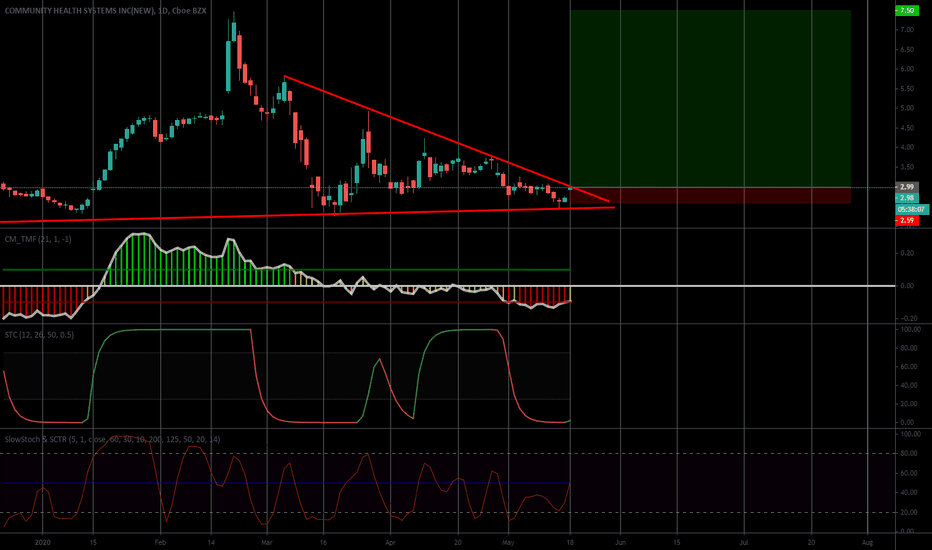932x550 pixels.
Task: Click the 100.00 mark on STC scale
Action: (911, 329)
